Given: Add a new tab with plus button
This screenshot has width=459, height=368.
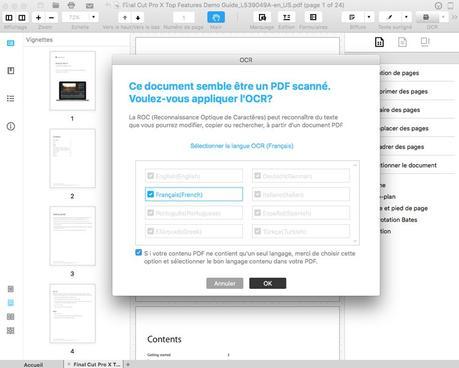Looking at the screenshot, I should [x=128, y=364].
